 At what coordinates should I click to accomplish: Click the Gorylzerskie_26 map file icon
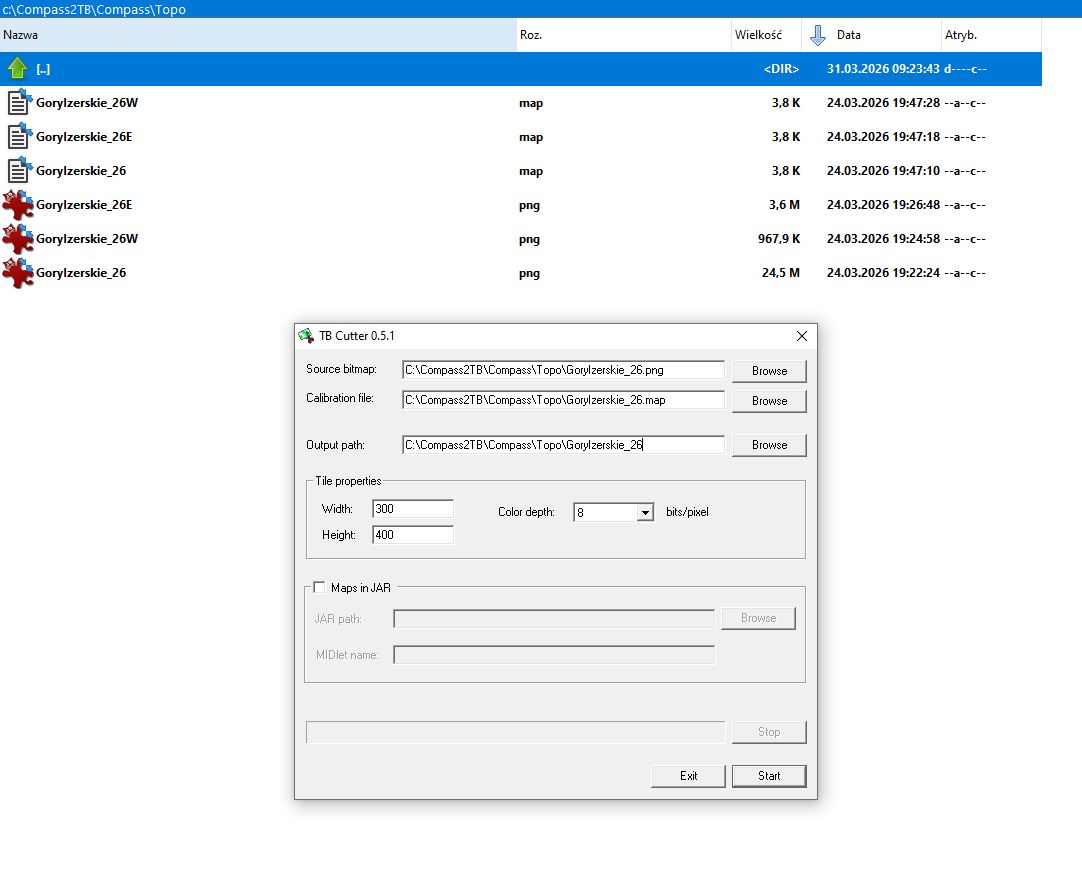(x=18, y=171)
